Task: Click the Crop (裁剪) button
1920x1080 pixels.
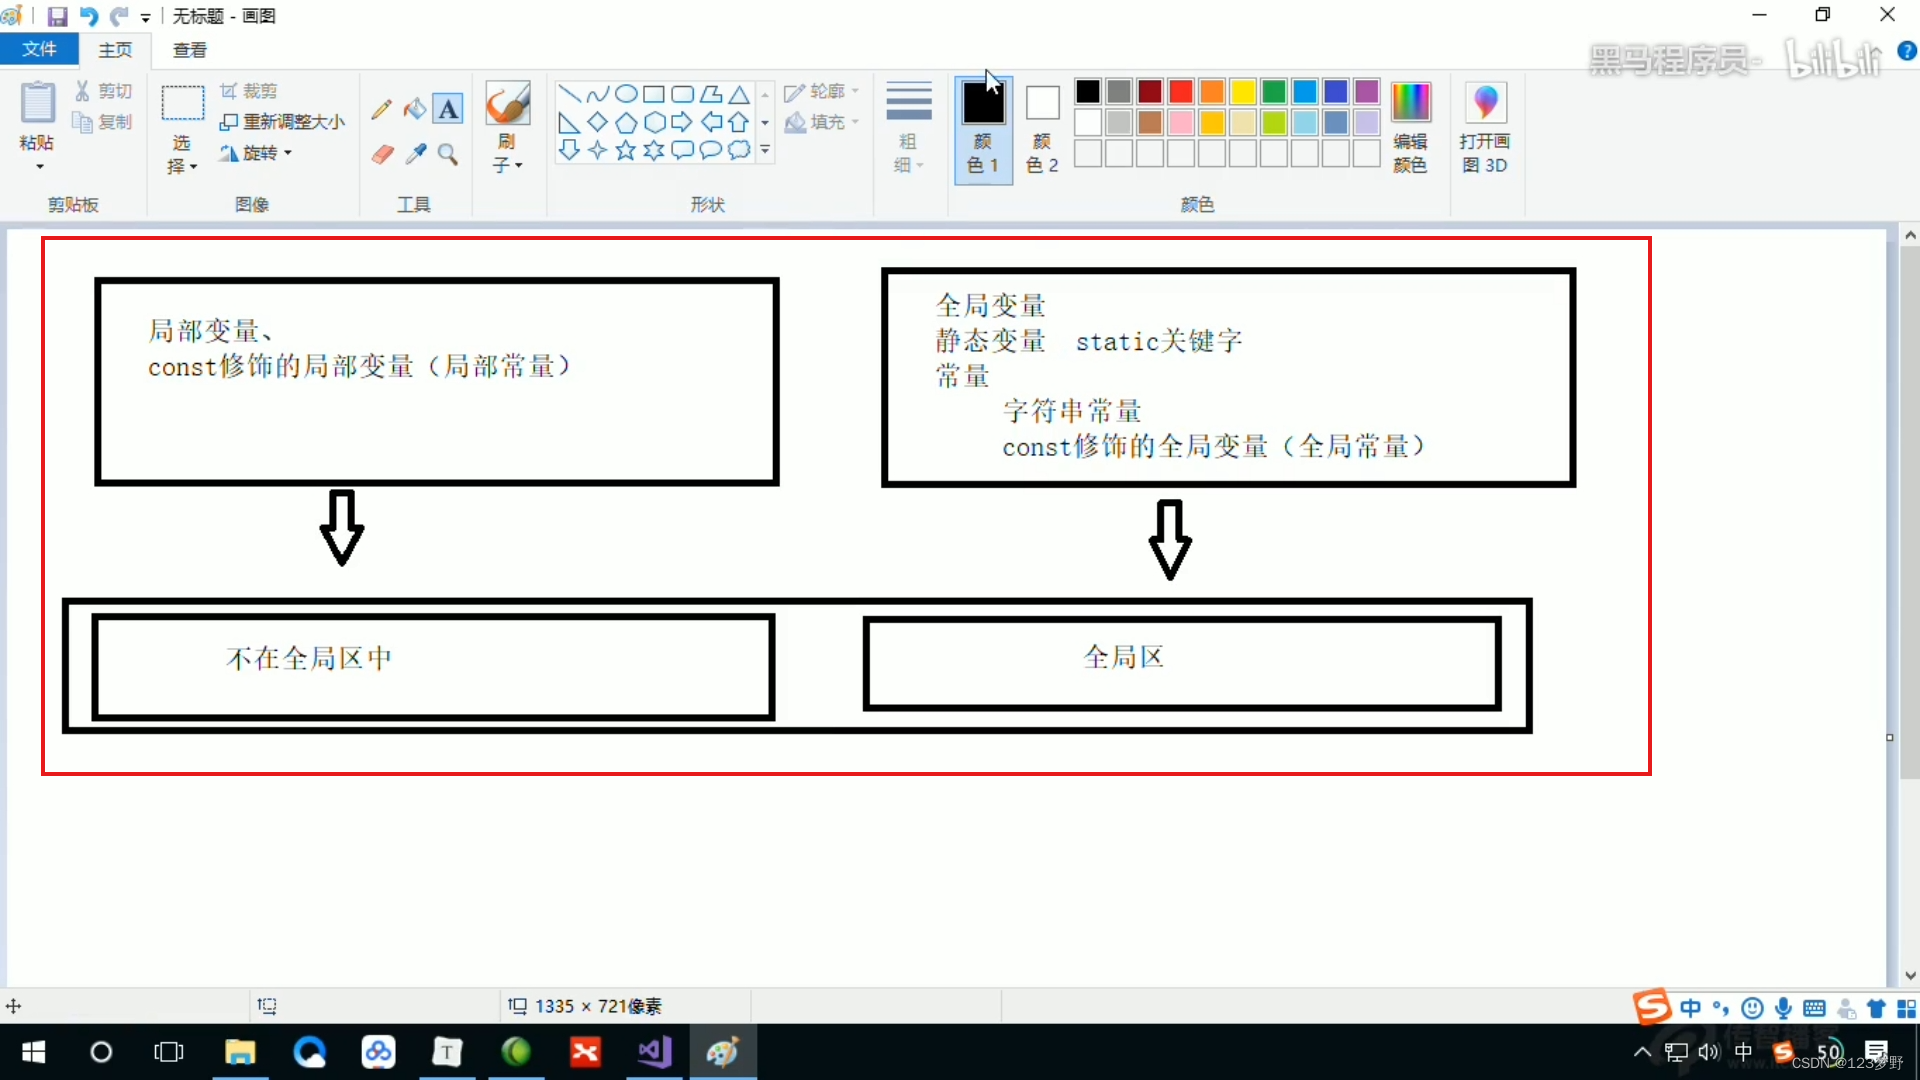Action: click(248, 91)
